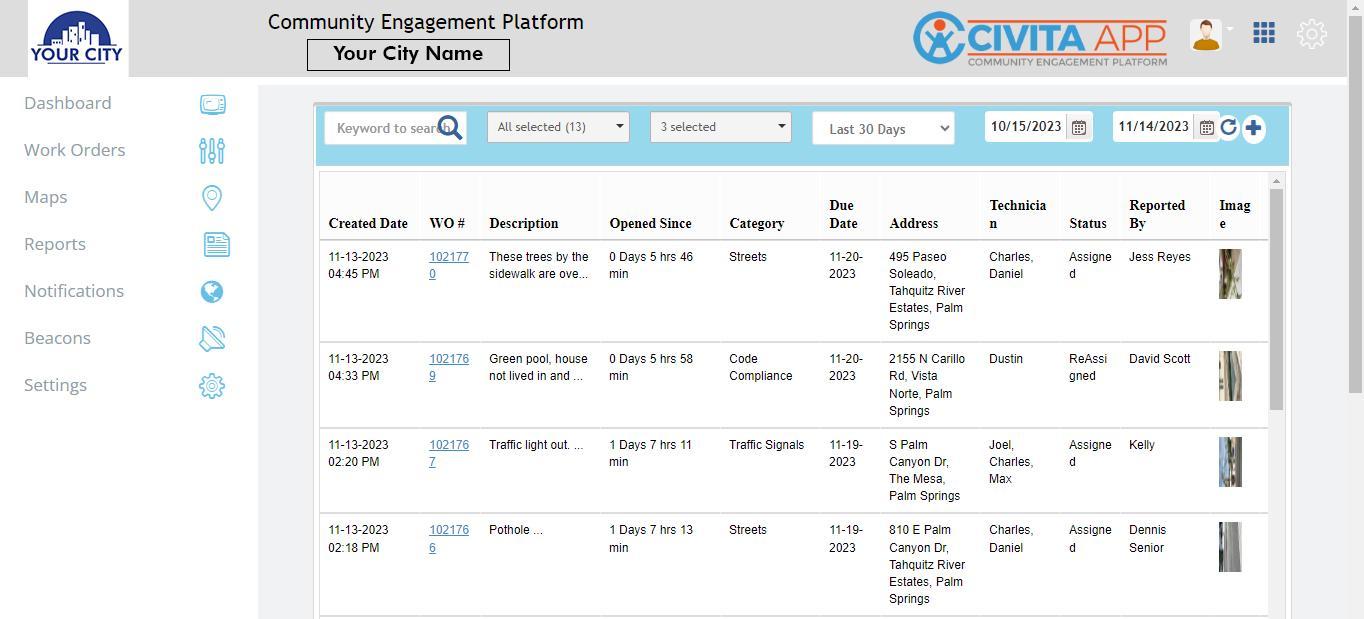Click 'Dustin' technician cell
The width and height of the screenshot is (1364, 619).
click(x=1006, y=359)
